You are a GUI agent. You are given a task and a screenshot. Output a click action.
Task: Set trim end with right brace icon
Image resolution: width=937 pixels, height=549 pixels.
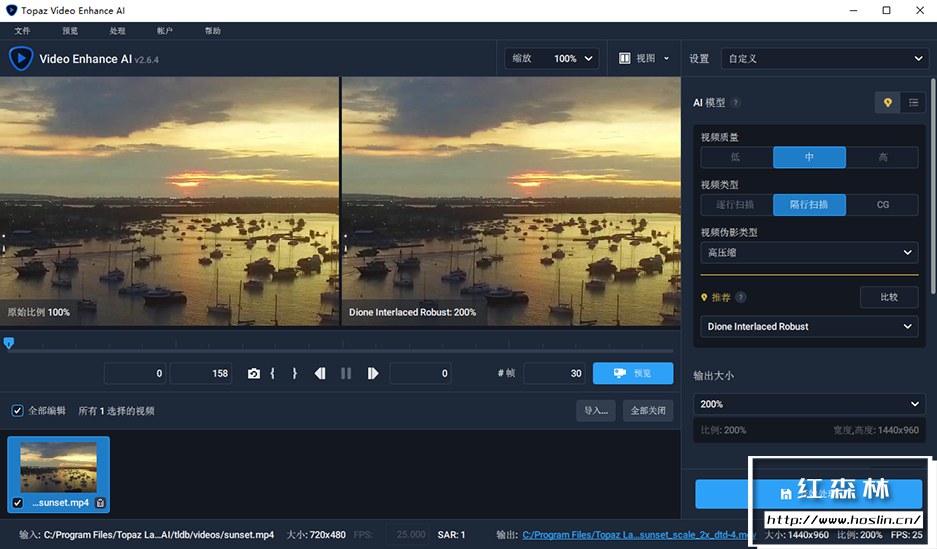click(x=294, y=373)
